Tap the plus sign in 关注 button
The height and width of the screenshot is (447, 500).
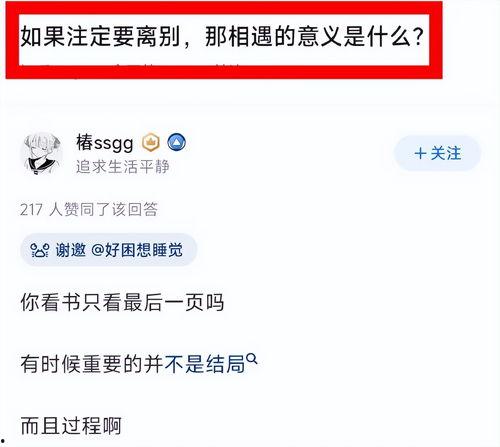click(420, 154)
